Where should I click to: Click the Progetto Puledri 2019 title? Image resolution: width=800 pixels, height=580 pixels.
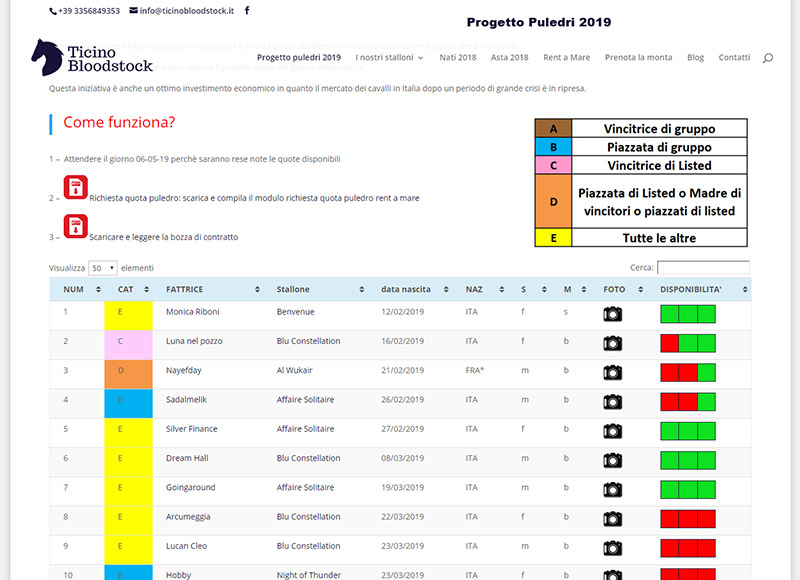point(539,22)
